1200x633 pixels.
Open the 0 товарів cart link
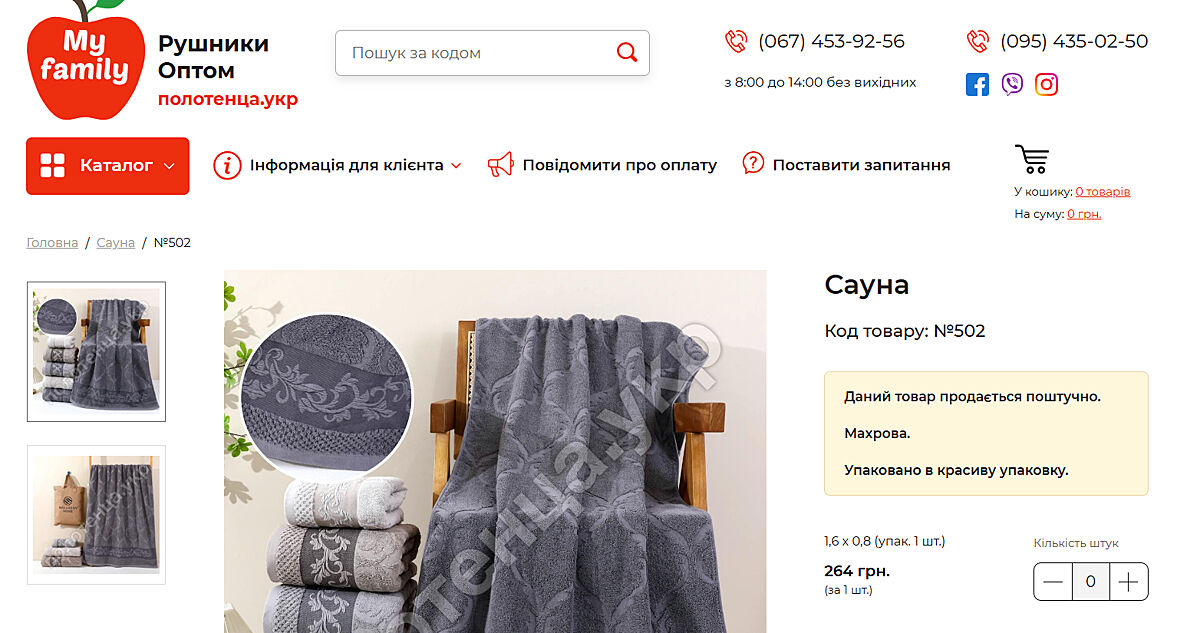pyautogui.click(x=1103, y=191)
